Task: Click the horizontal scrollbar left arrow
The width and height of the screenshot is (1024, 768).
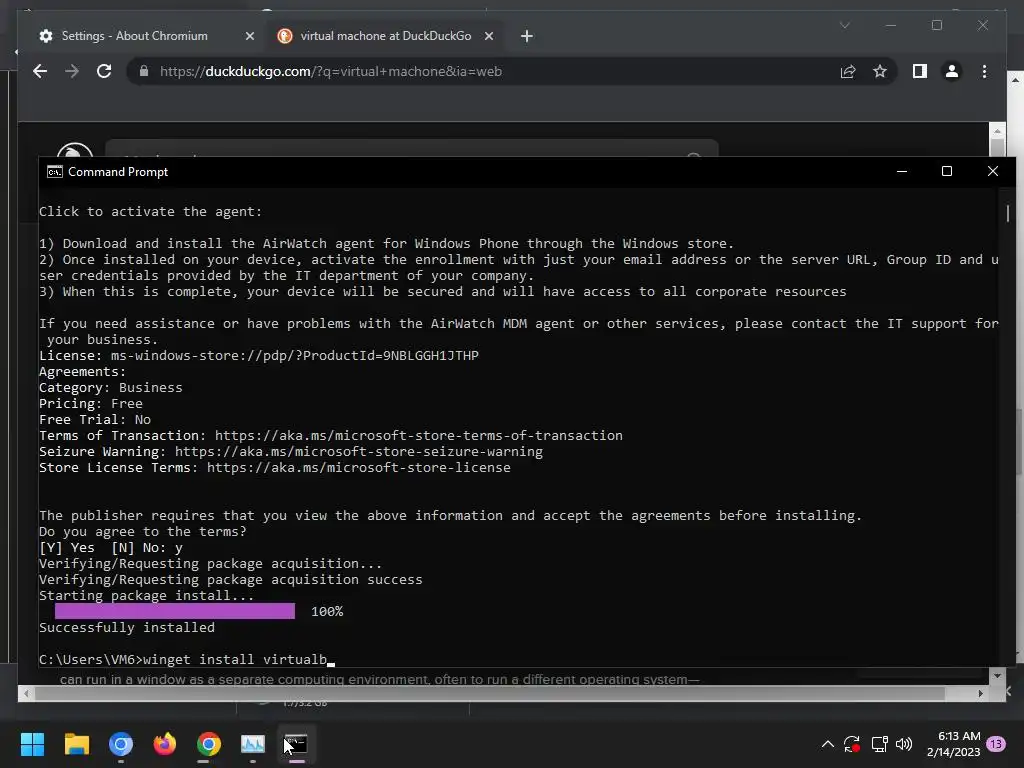Action: [25, 694]
